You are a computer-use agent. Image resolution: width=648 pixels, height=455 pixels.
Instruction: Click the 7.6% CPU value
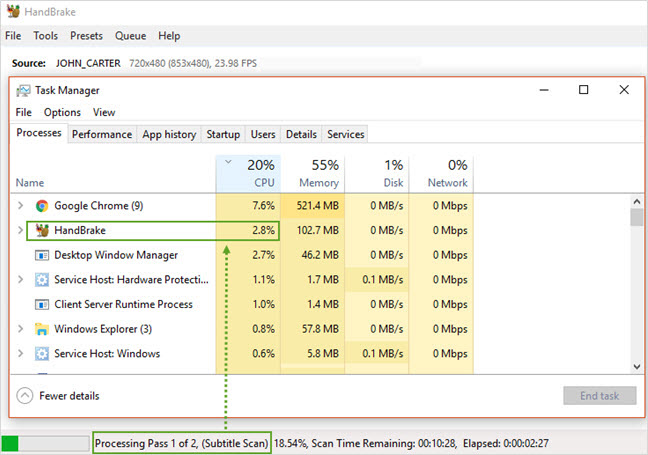[263, 205]
